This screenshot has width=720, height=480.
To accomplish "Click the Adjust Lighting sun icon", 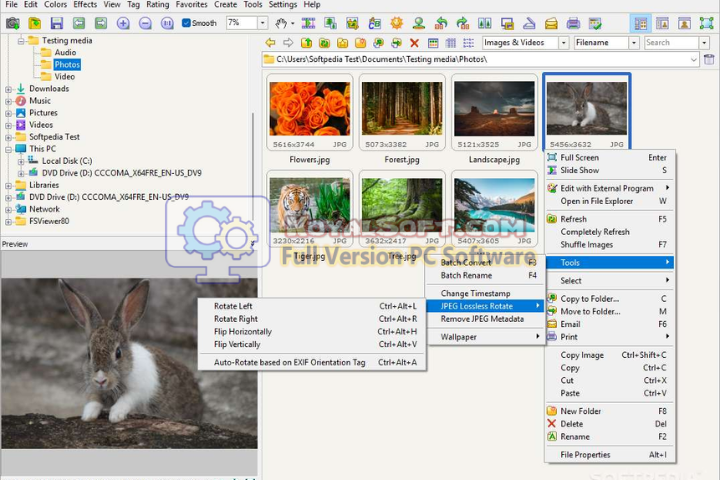I will (397, 23).
